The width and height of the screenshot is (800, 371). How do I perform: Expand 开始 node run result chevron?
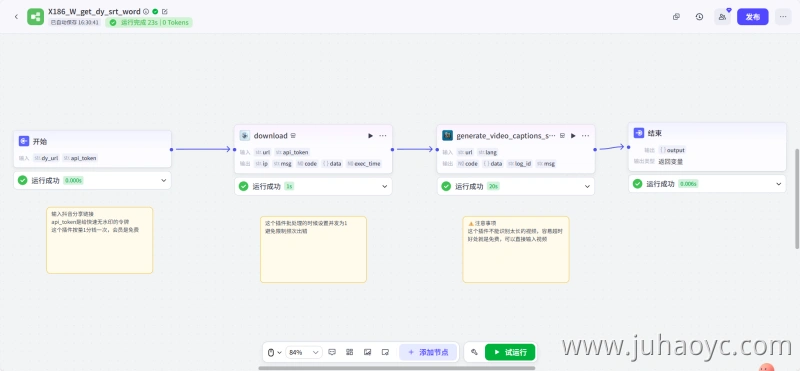[164, 180]
